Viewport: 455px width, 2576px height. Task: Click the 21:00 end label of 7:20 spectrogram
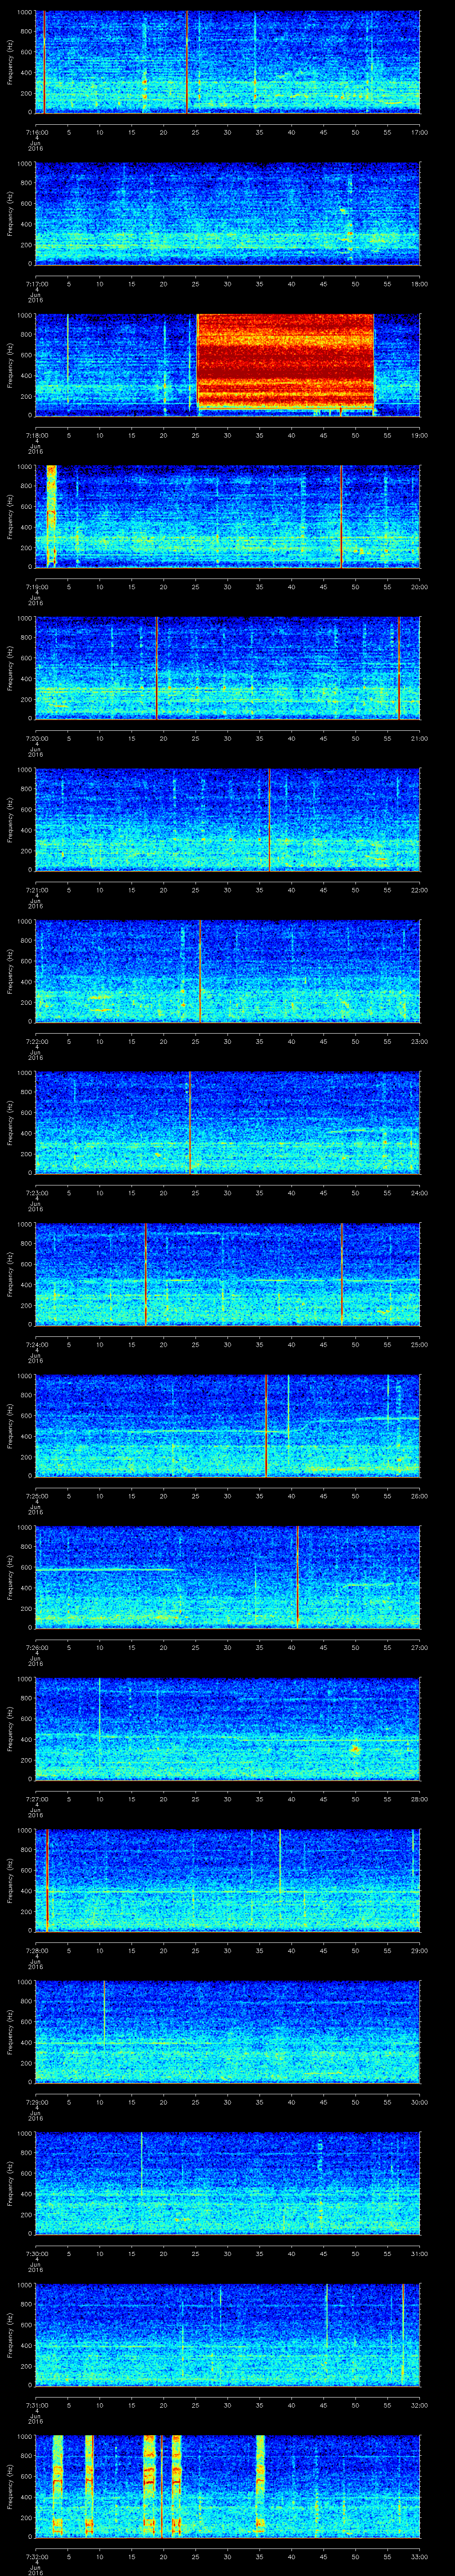point(419,738)
